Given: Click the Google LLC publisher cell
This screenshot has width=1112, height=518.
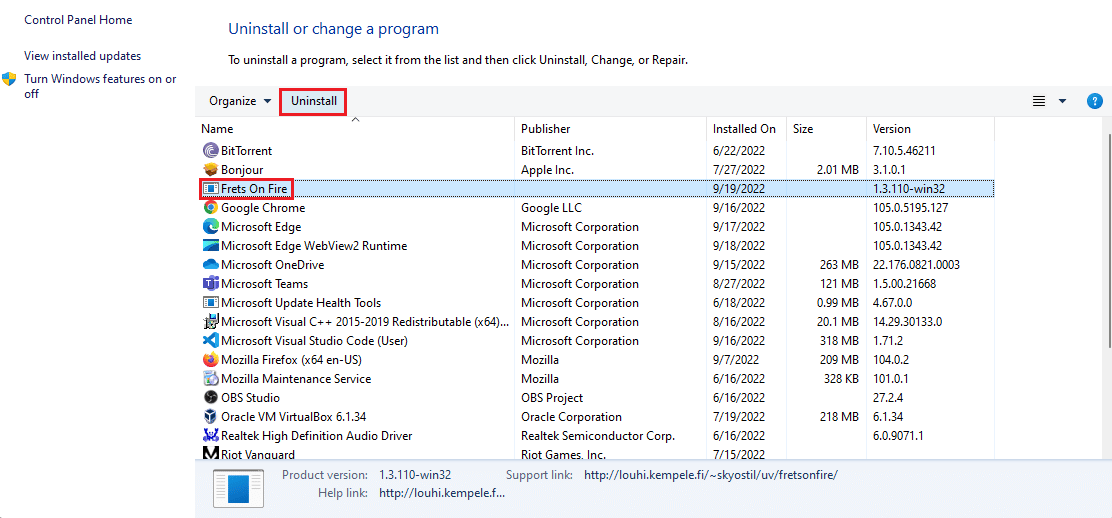Looking at the screenshot, I should tap(551, 208).
